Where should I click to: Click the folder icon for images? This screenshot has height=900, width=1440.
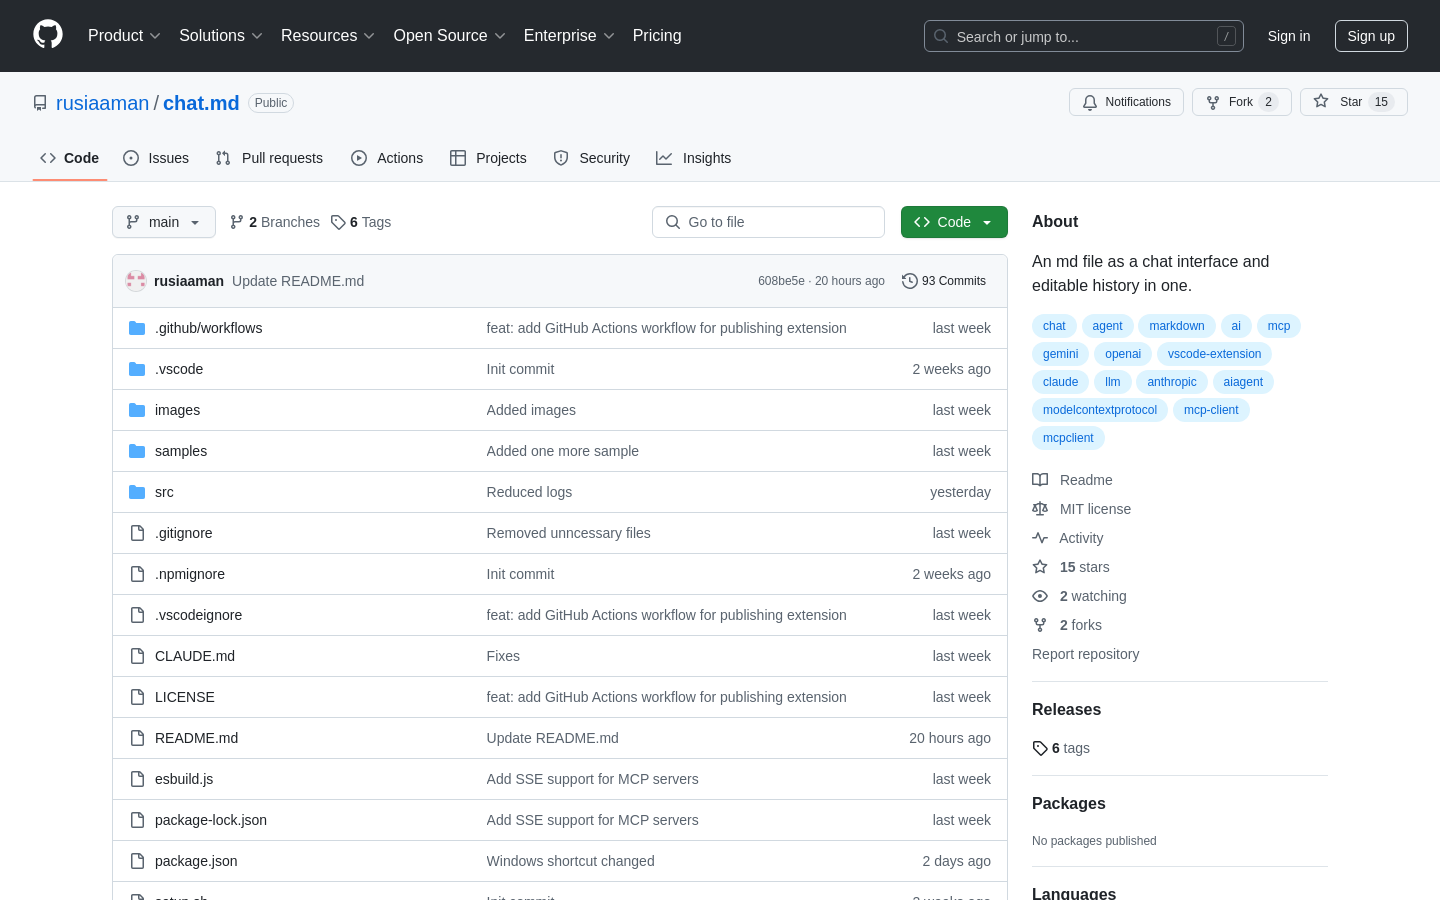pyautogui.click(x=137, y=410)
